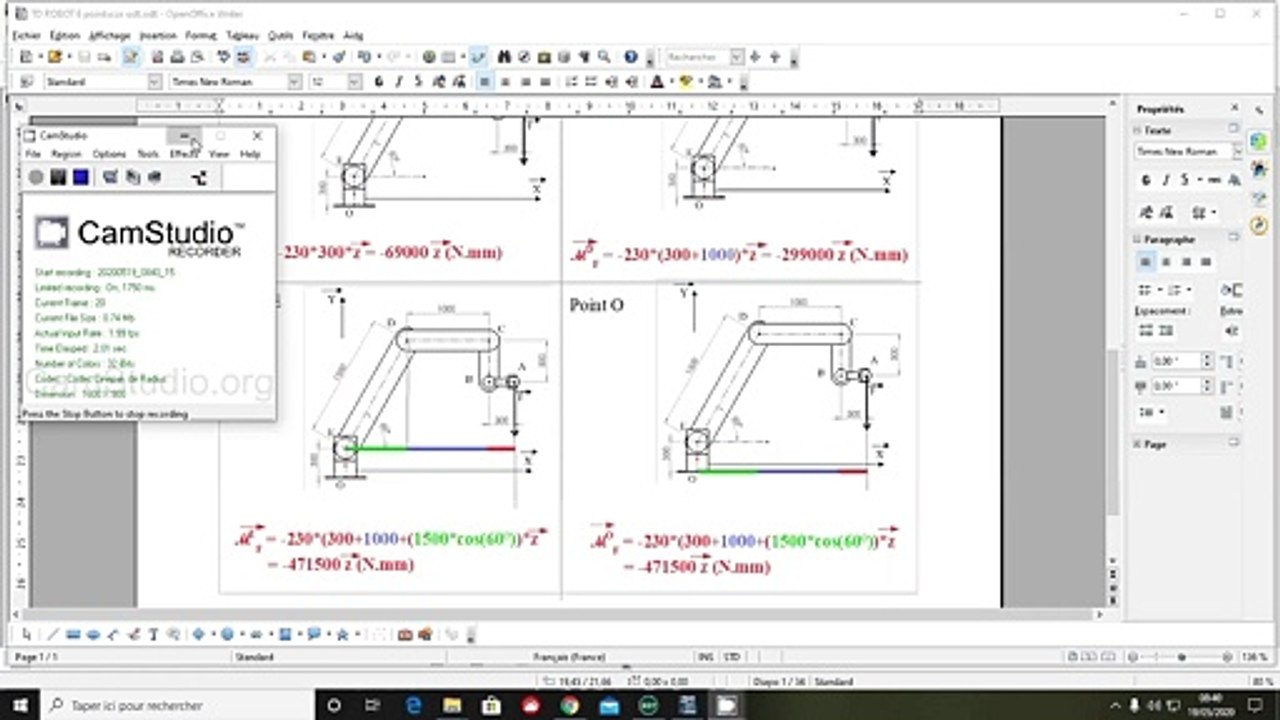This screenshot has height=720, width=1280.
Task: Toggle bold (G) in the formatting toolbar
Action: (x=379, y=82)
